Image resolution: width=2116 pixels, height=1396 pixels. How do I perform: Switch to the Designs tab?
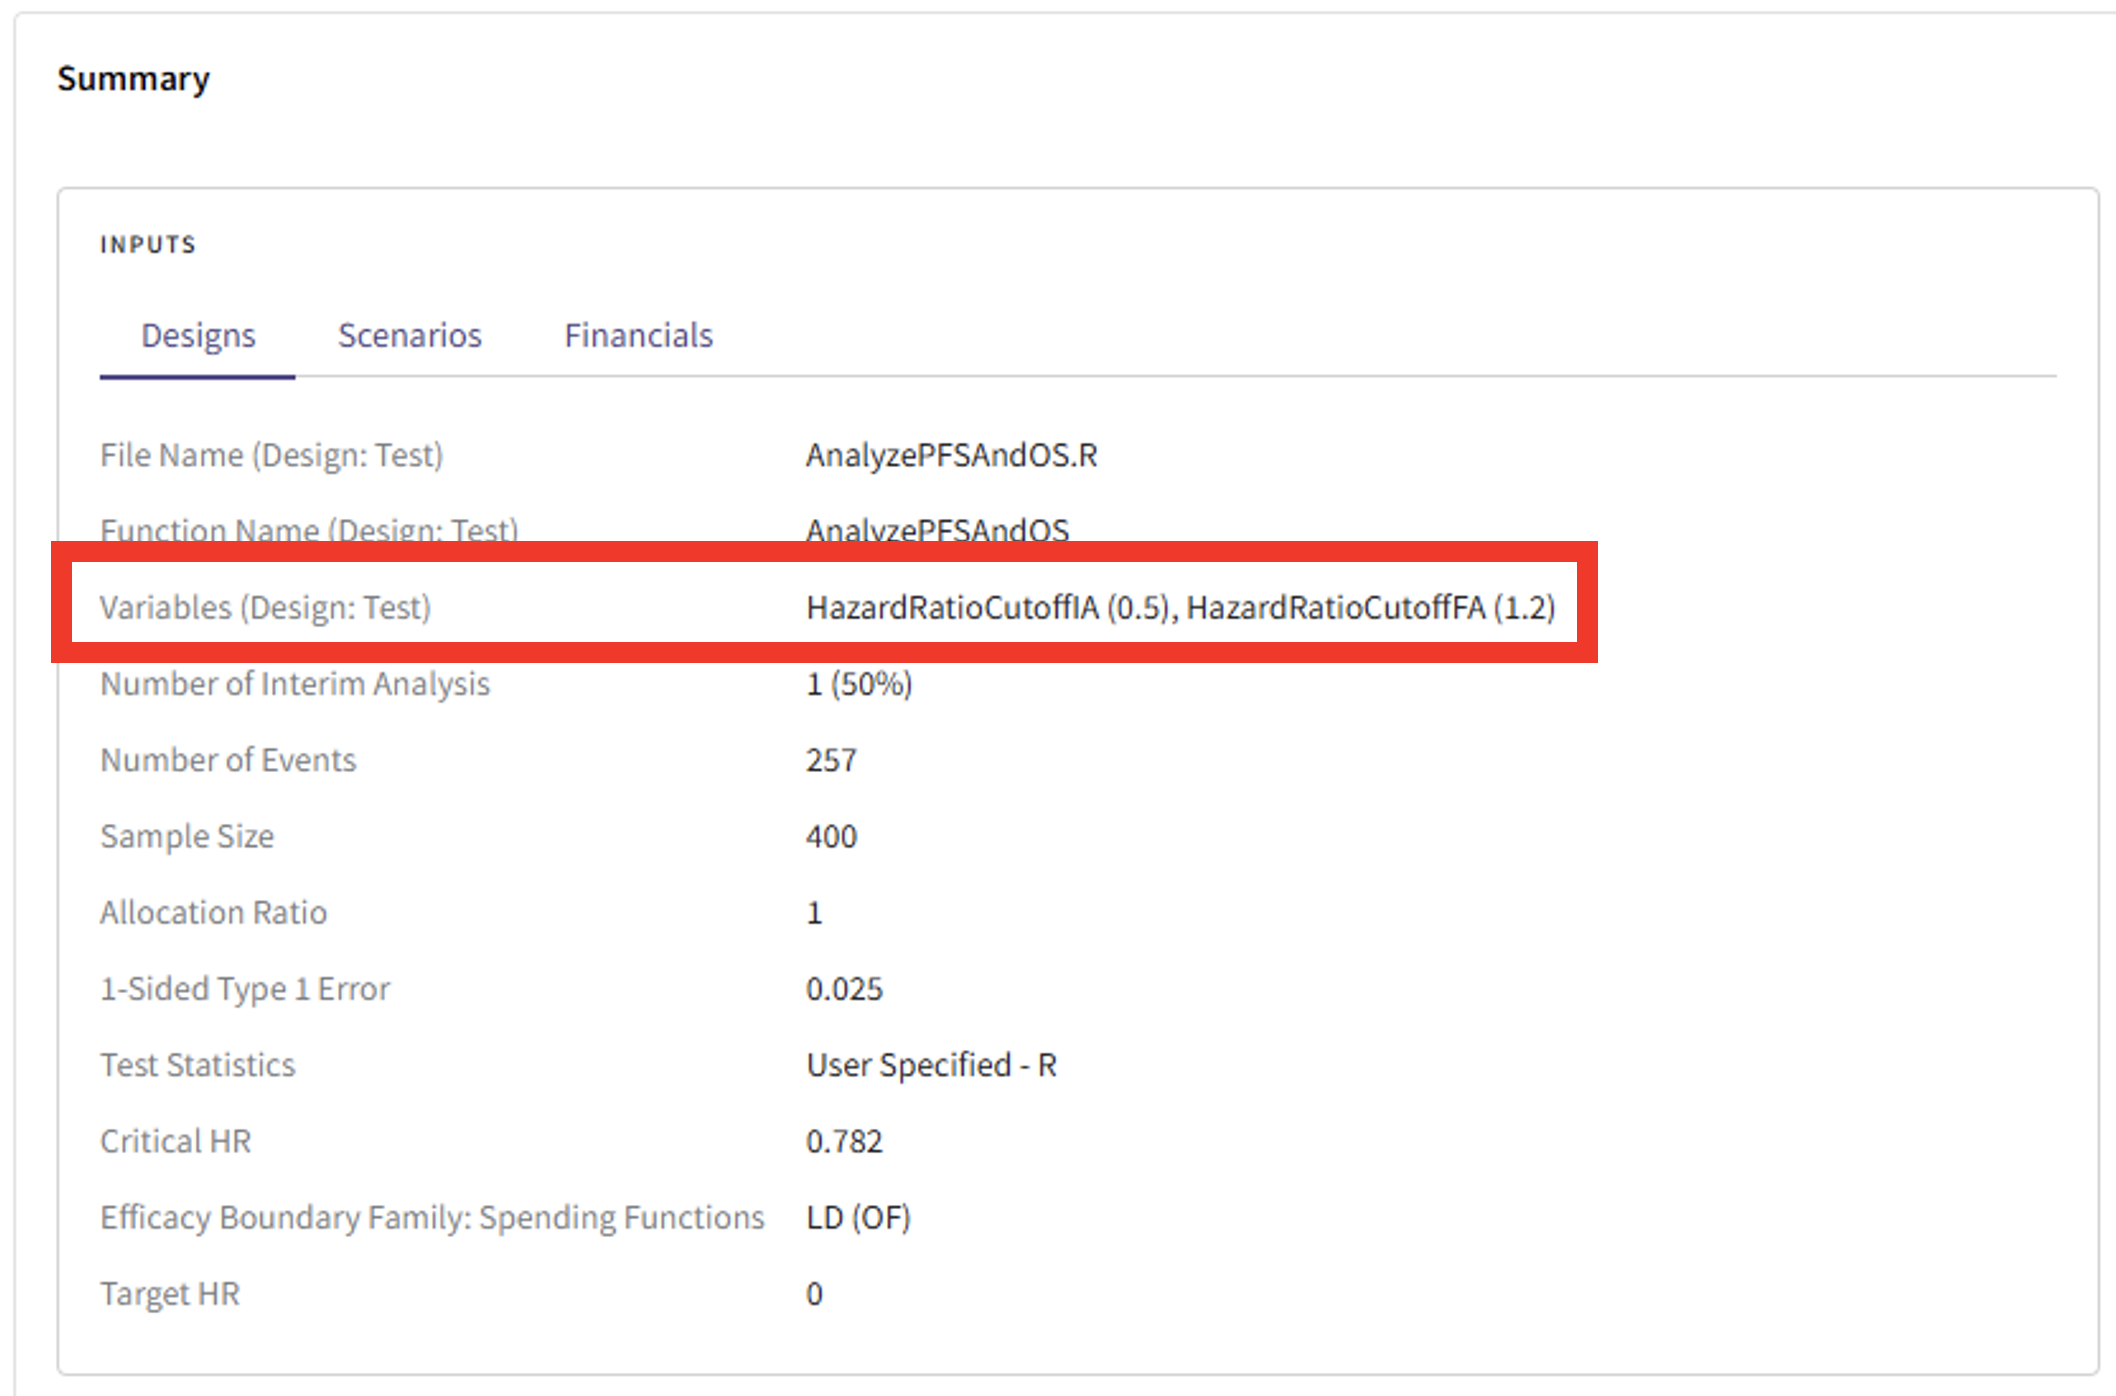[198, 336]
